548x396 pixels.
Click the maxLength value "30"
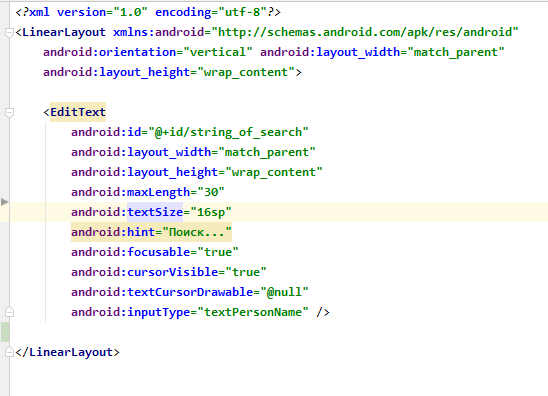211,192
